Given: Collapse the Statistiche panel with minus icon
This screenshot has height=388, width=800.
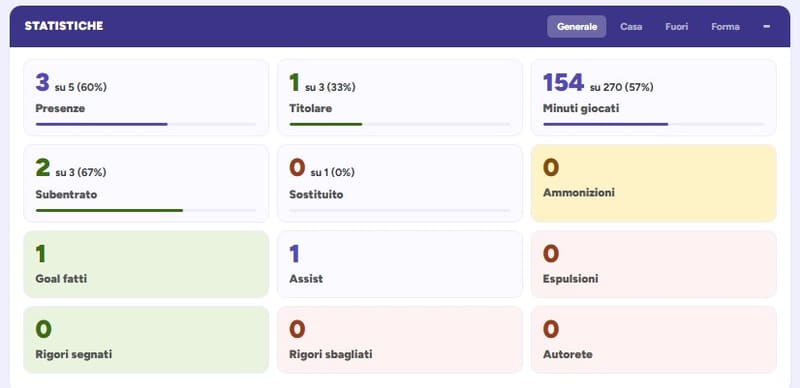Looking at the screenshot, I should pos(766,27).
